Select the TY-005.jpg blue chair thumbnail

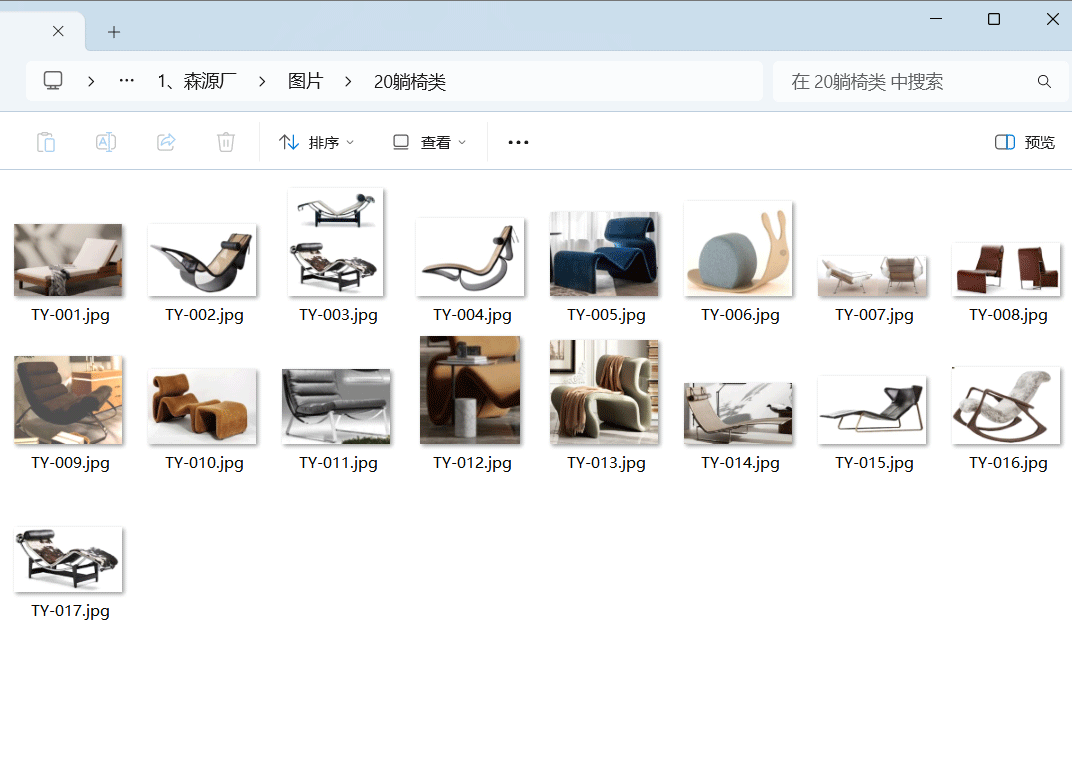click(x=604, y=254)
